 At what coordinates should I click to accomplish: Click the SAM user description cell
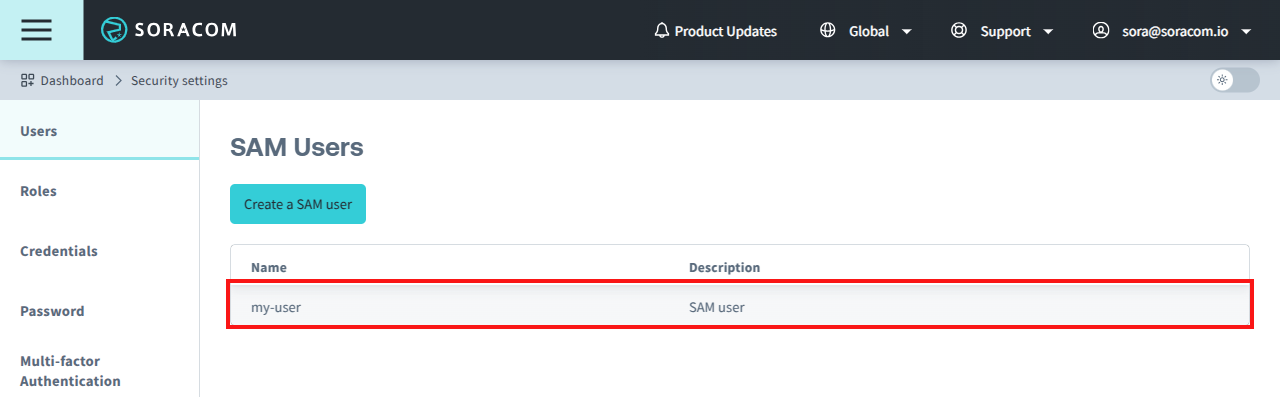[x=717, y=307]
